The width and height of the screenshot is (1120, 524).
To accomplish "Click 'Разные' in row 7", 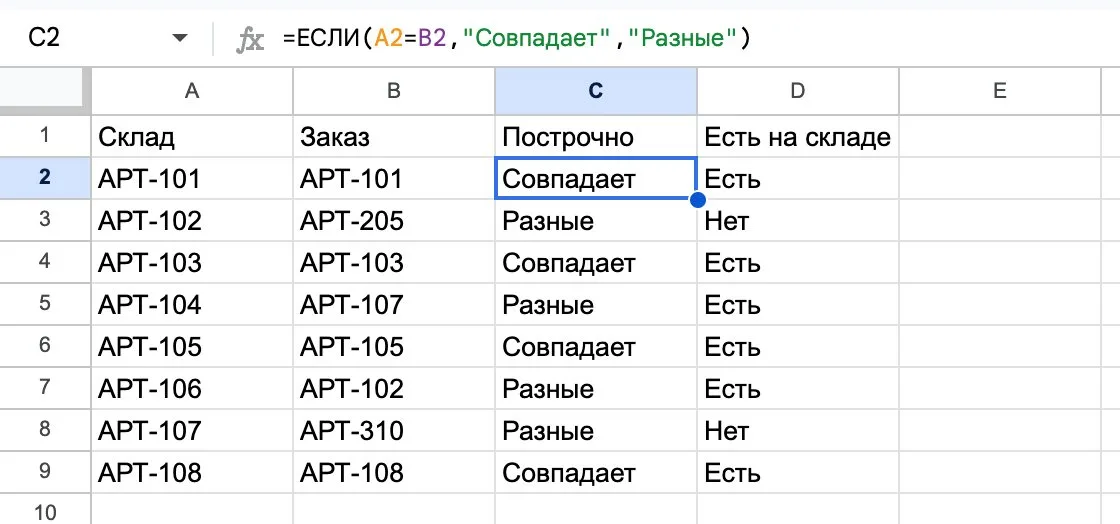I will click(x=596, y=388).
